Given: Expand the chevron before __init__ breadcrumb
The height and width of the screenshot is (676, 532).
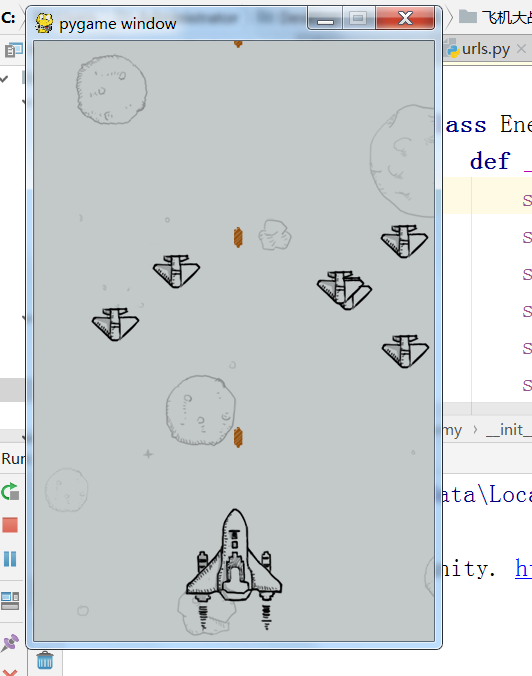Looking at the screenshot, I should (x=475, y=429).
